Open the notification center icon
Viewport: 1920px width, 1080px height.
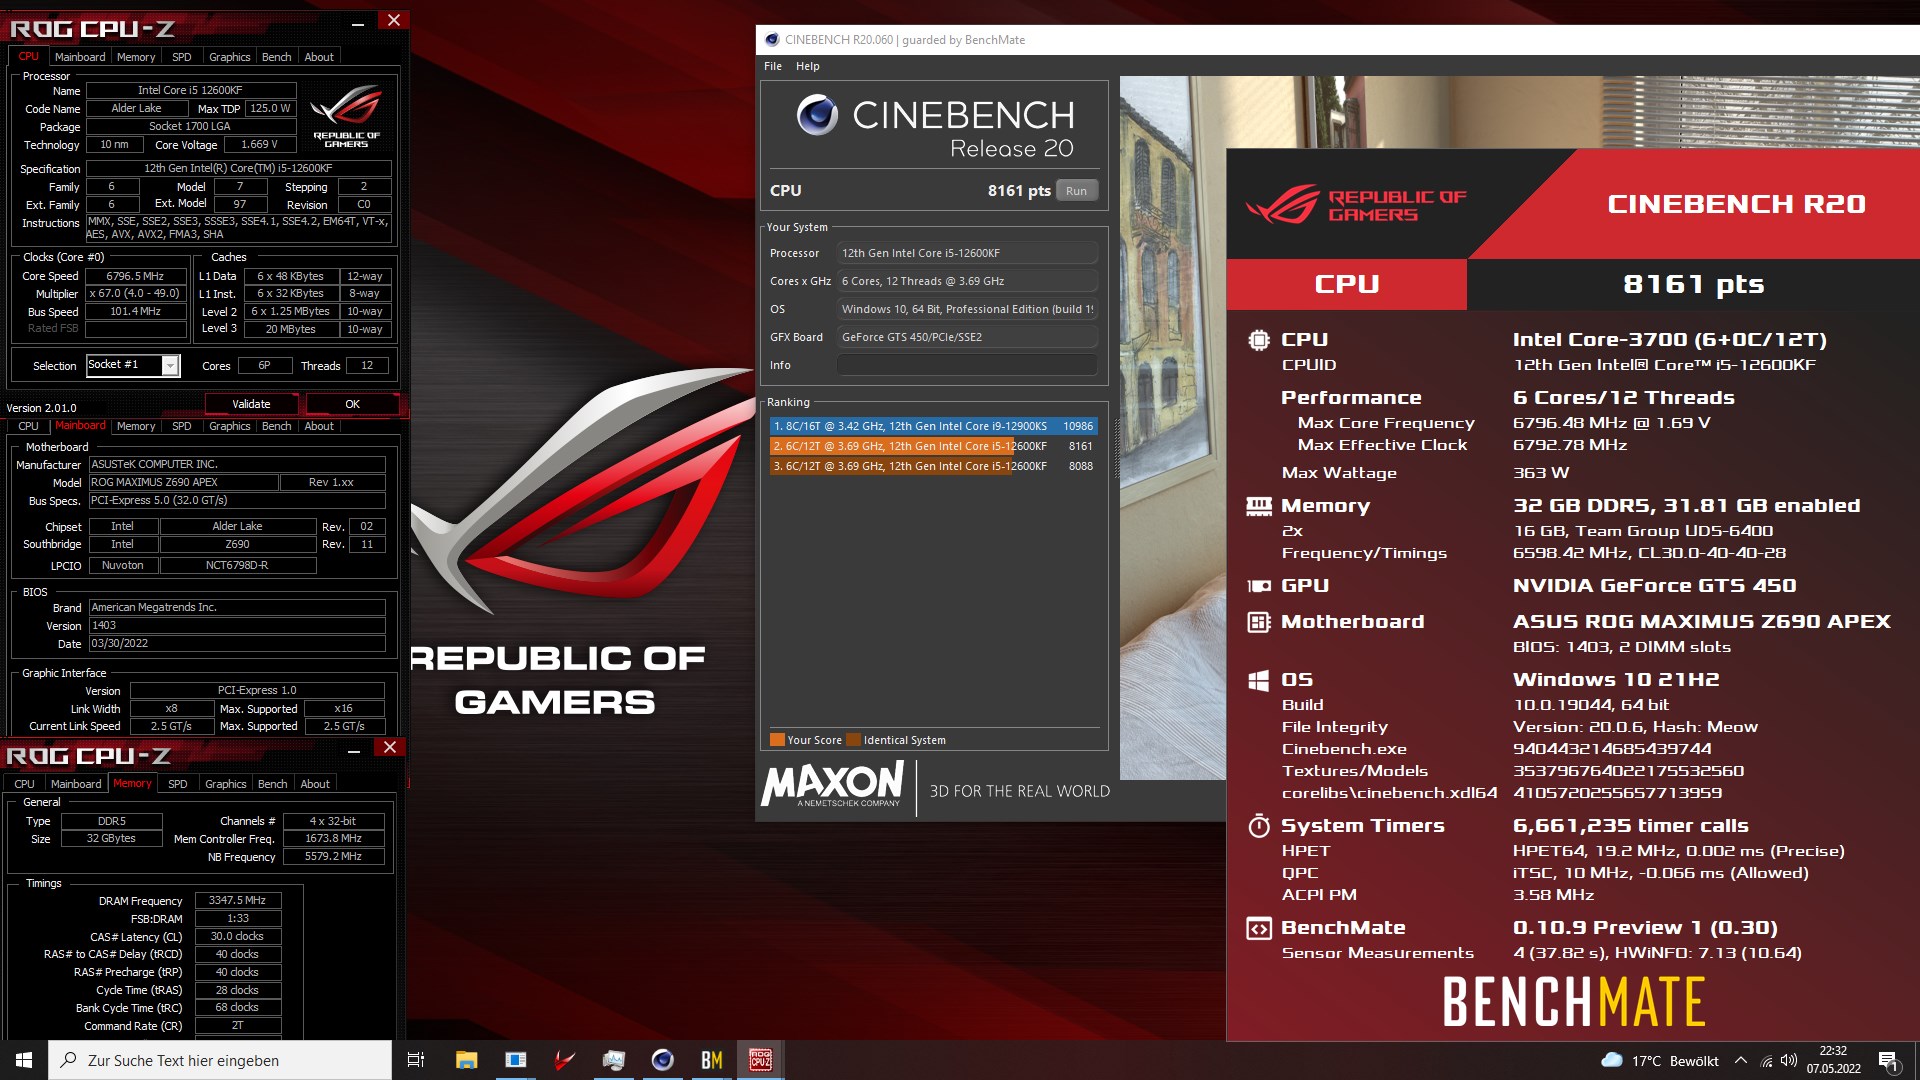pyautogui.click(x=1888, y=1060)
